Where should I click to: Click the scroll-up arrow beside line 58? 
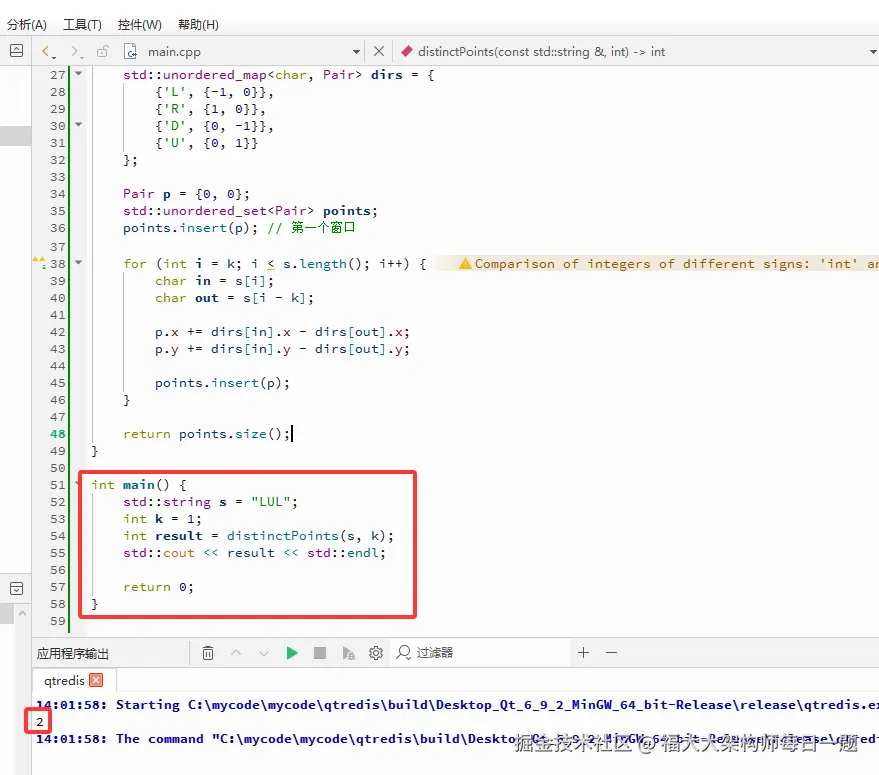(x=22, y=613)
